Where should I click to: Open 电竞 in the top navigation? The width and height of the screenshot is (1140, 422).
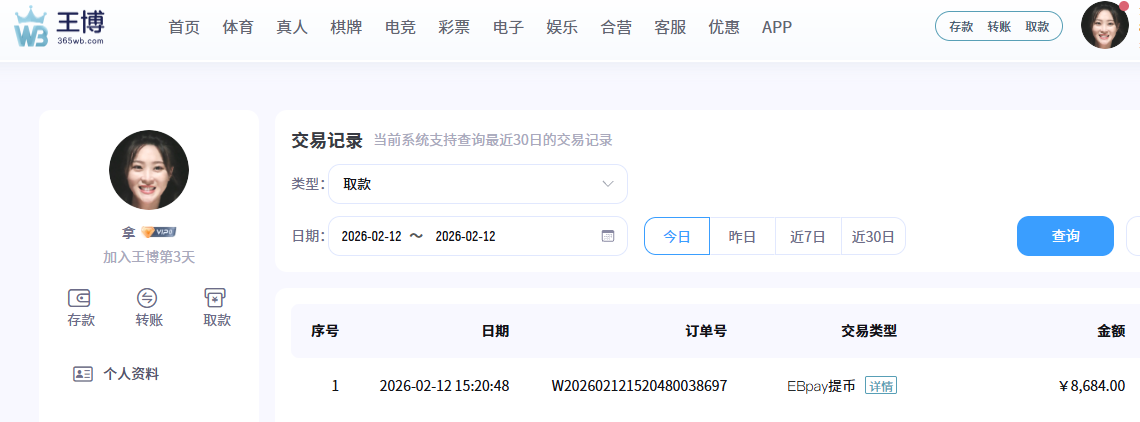(400, 27)
